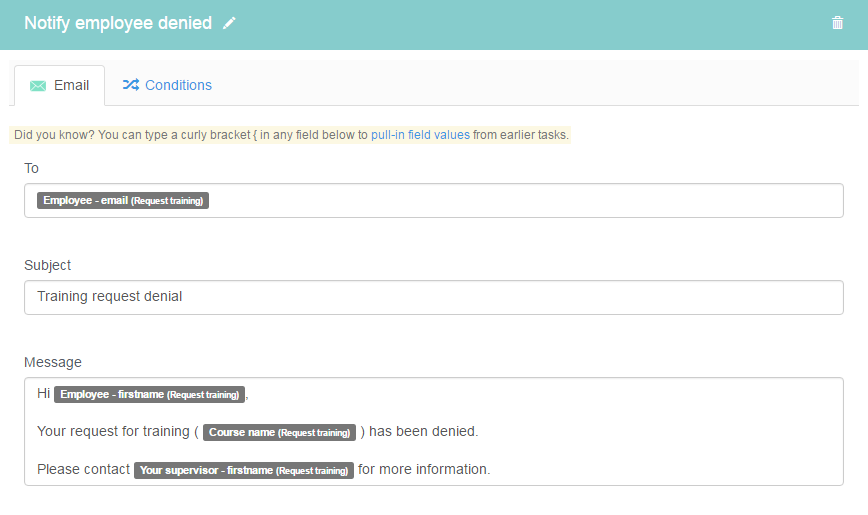Image resolution: width=868 pixels, height=515 pixels.
Task: Click on 'Please contact' text in the message
Action: [x=83, y=470]
